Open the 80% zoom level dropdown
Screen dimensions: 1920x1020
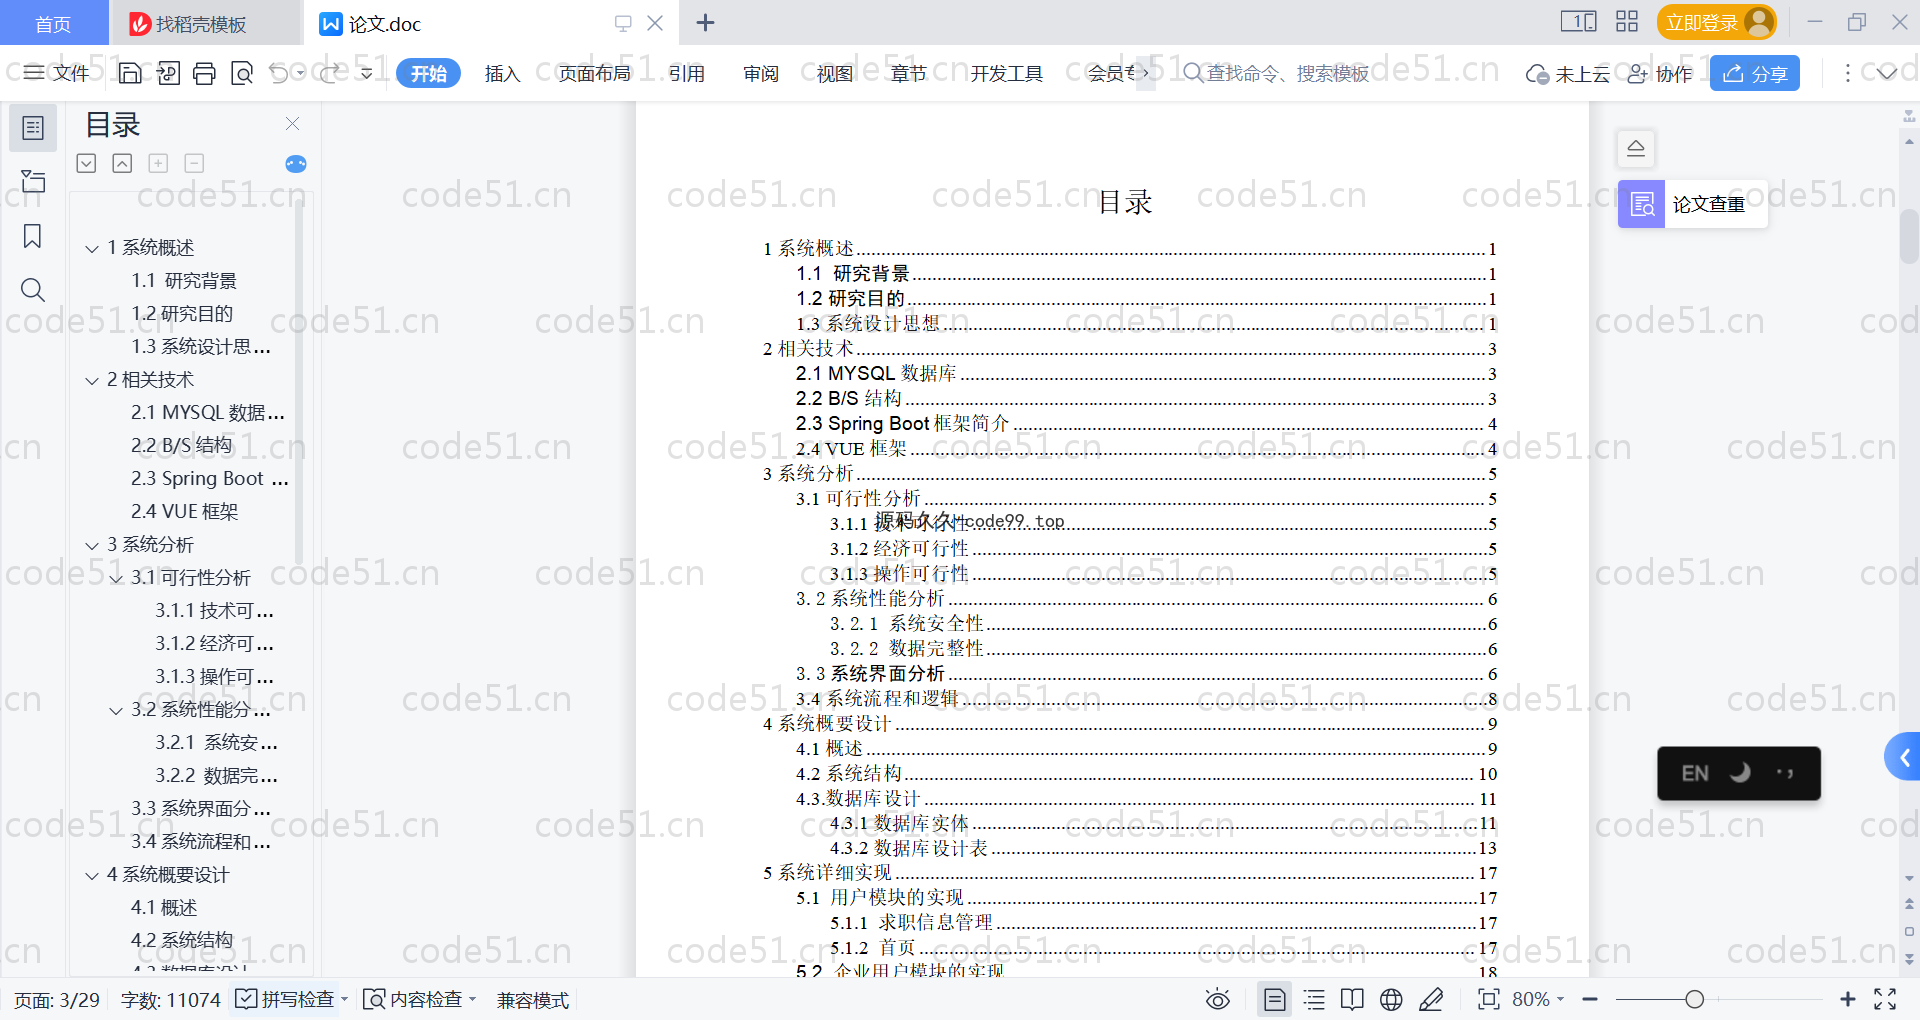[x=1538, y=999]
